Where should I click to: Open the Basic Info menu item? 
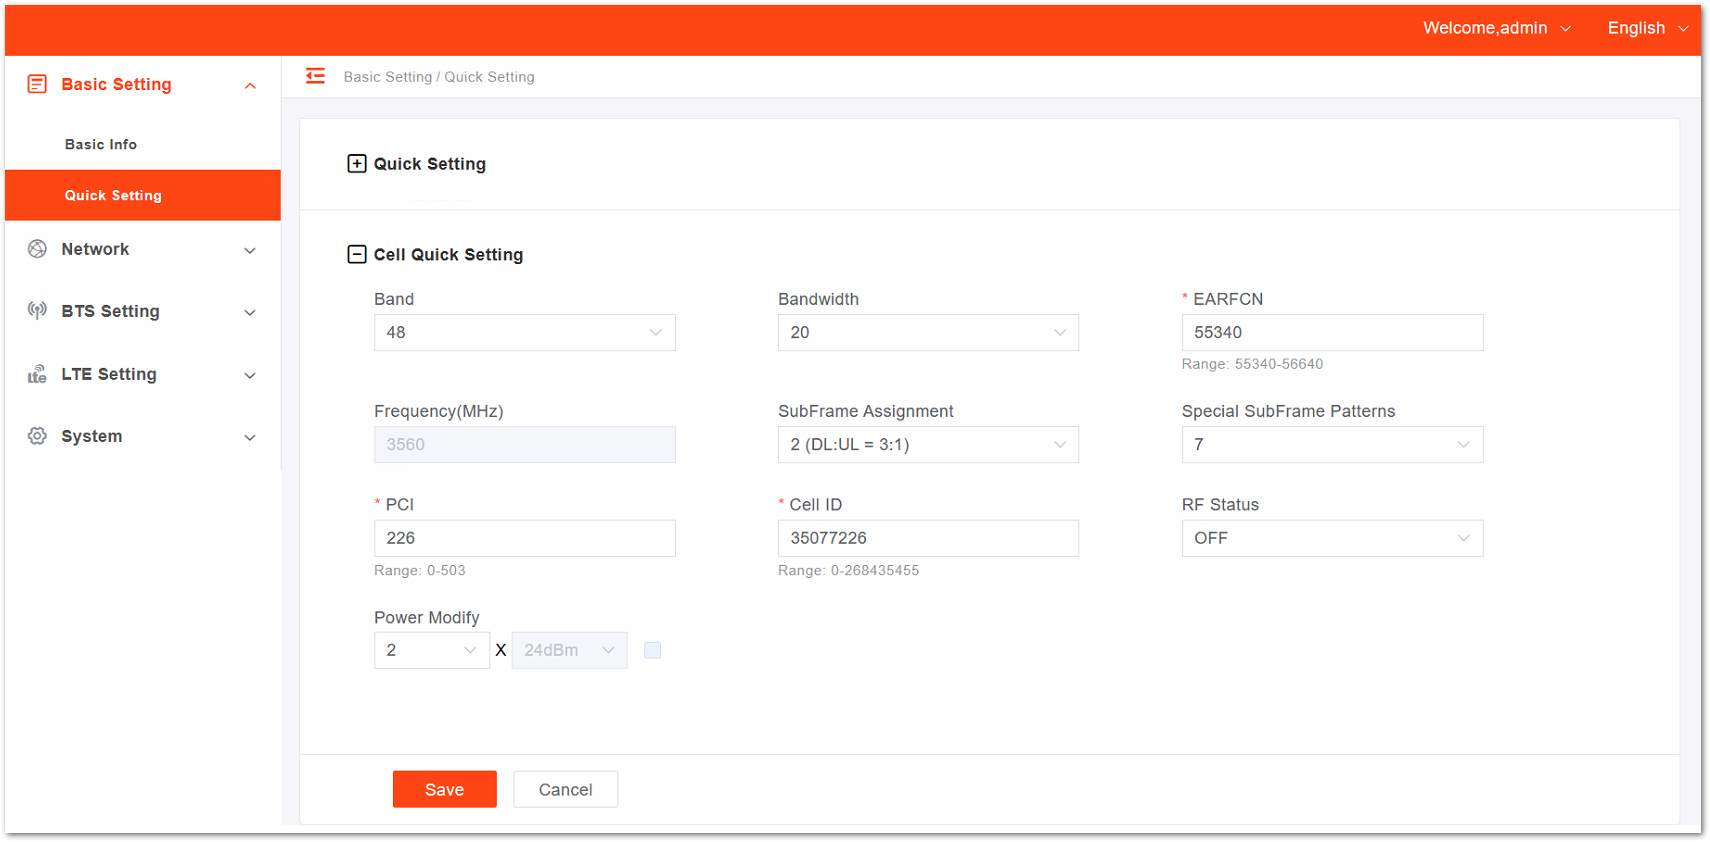(x=143, y=144)
